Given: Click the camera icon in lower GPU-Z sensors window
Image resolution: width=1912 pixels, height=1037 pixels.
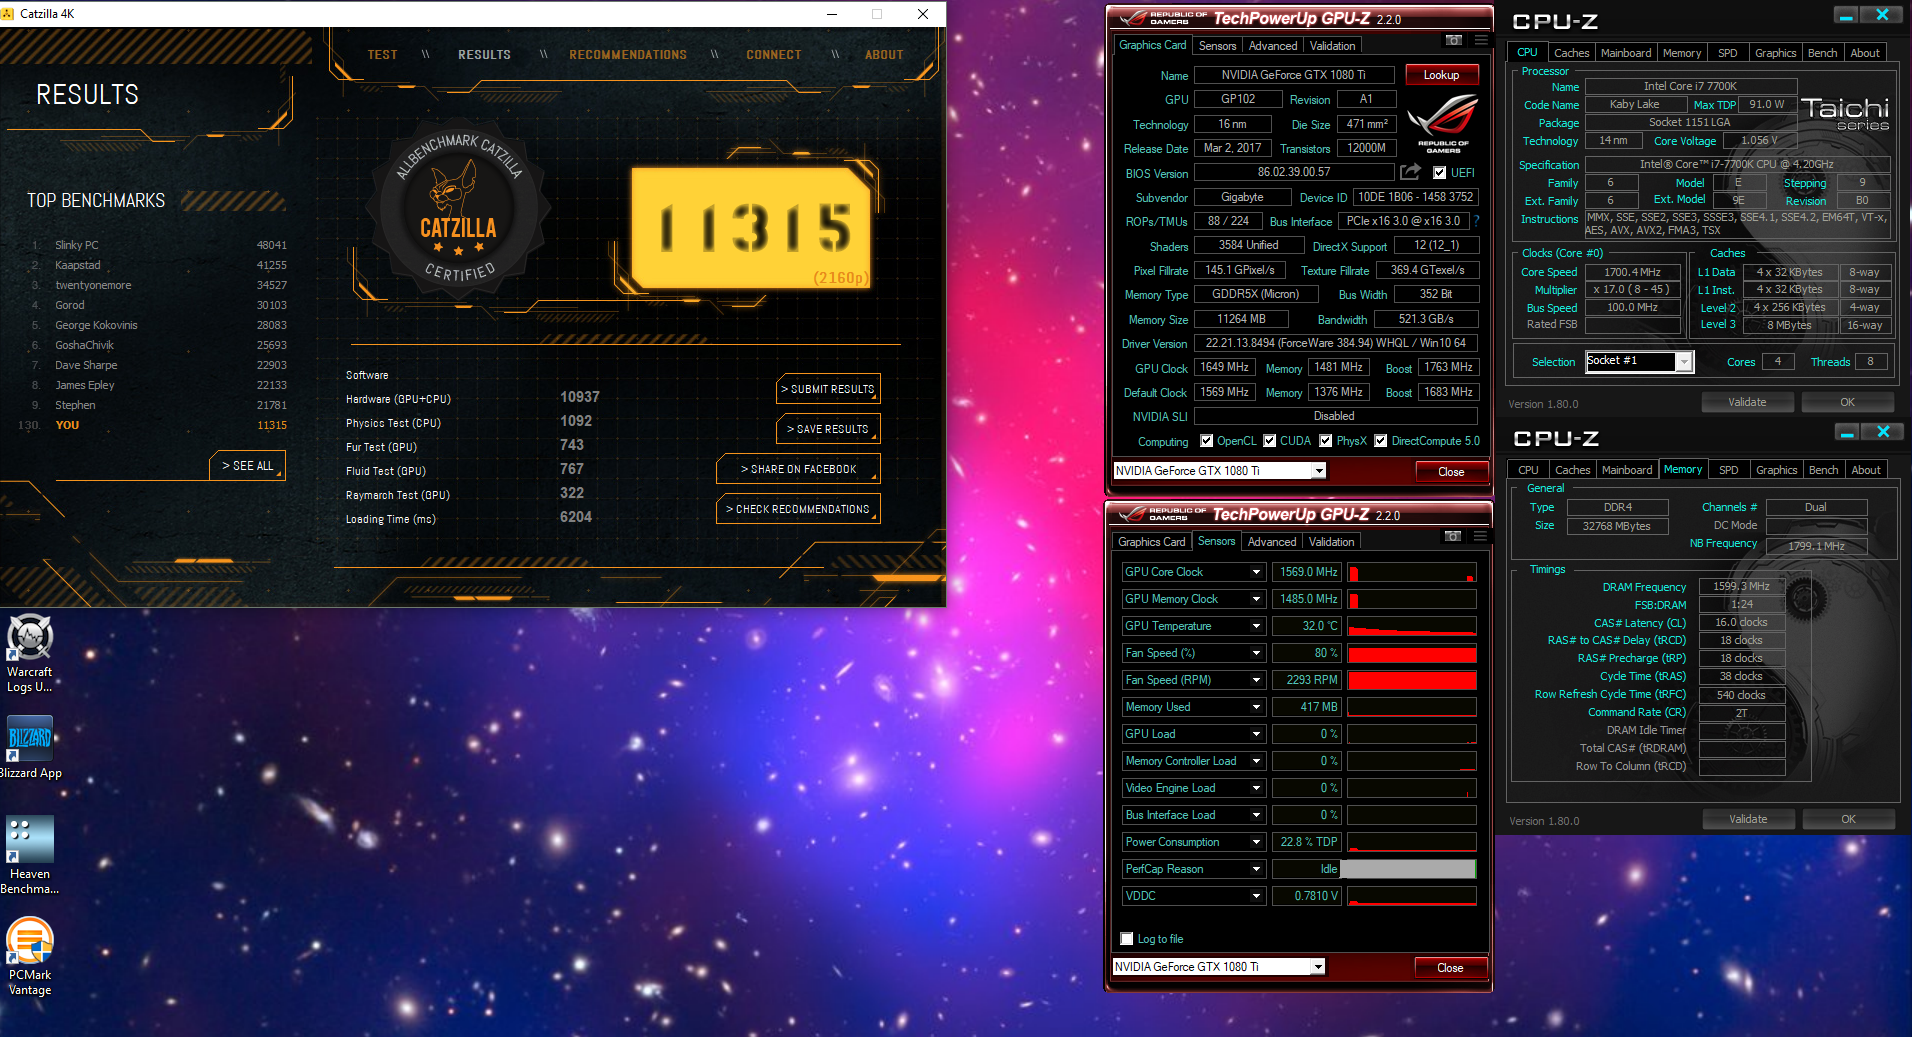Looking at the screenshot, I should [1453, 537].
